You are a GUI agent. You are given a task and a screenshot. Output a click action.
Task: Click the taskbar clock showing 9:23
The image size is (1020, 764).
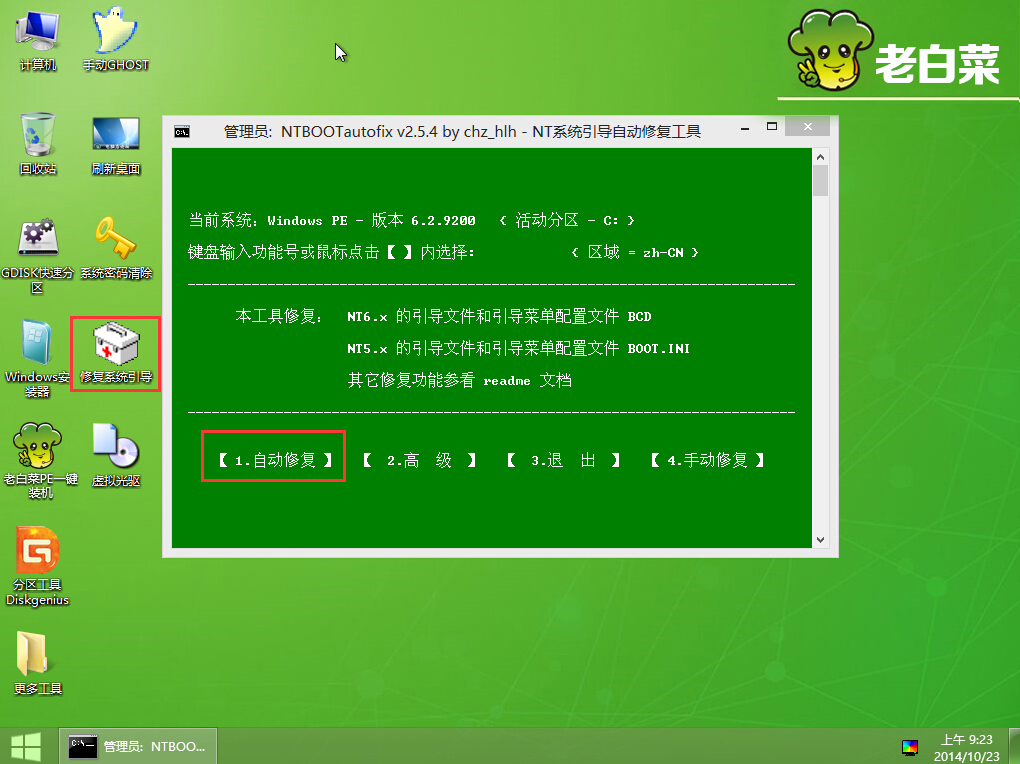click(x=966, y=748)
